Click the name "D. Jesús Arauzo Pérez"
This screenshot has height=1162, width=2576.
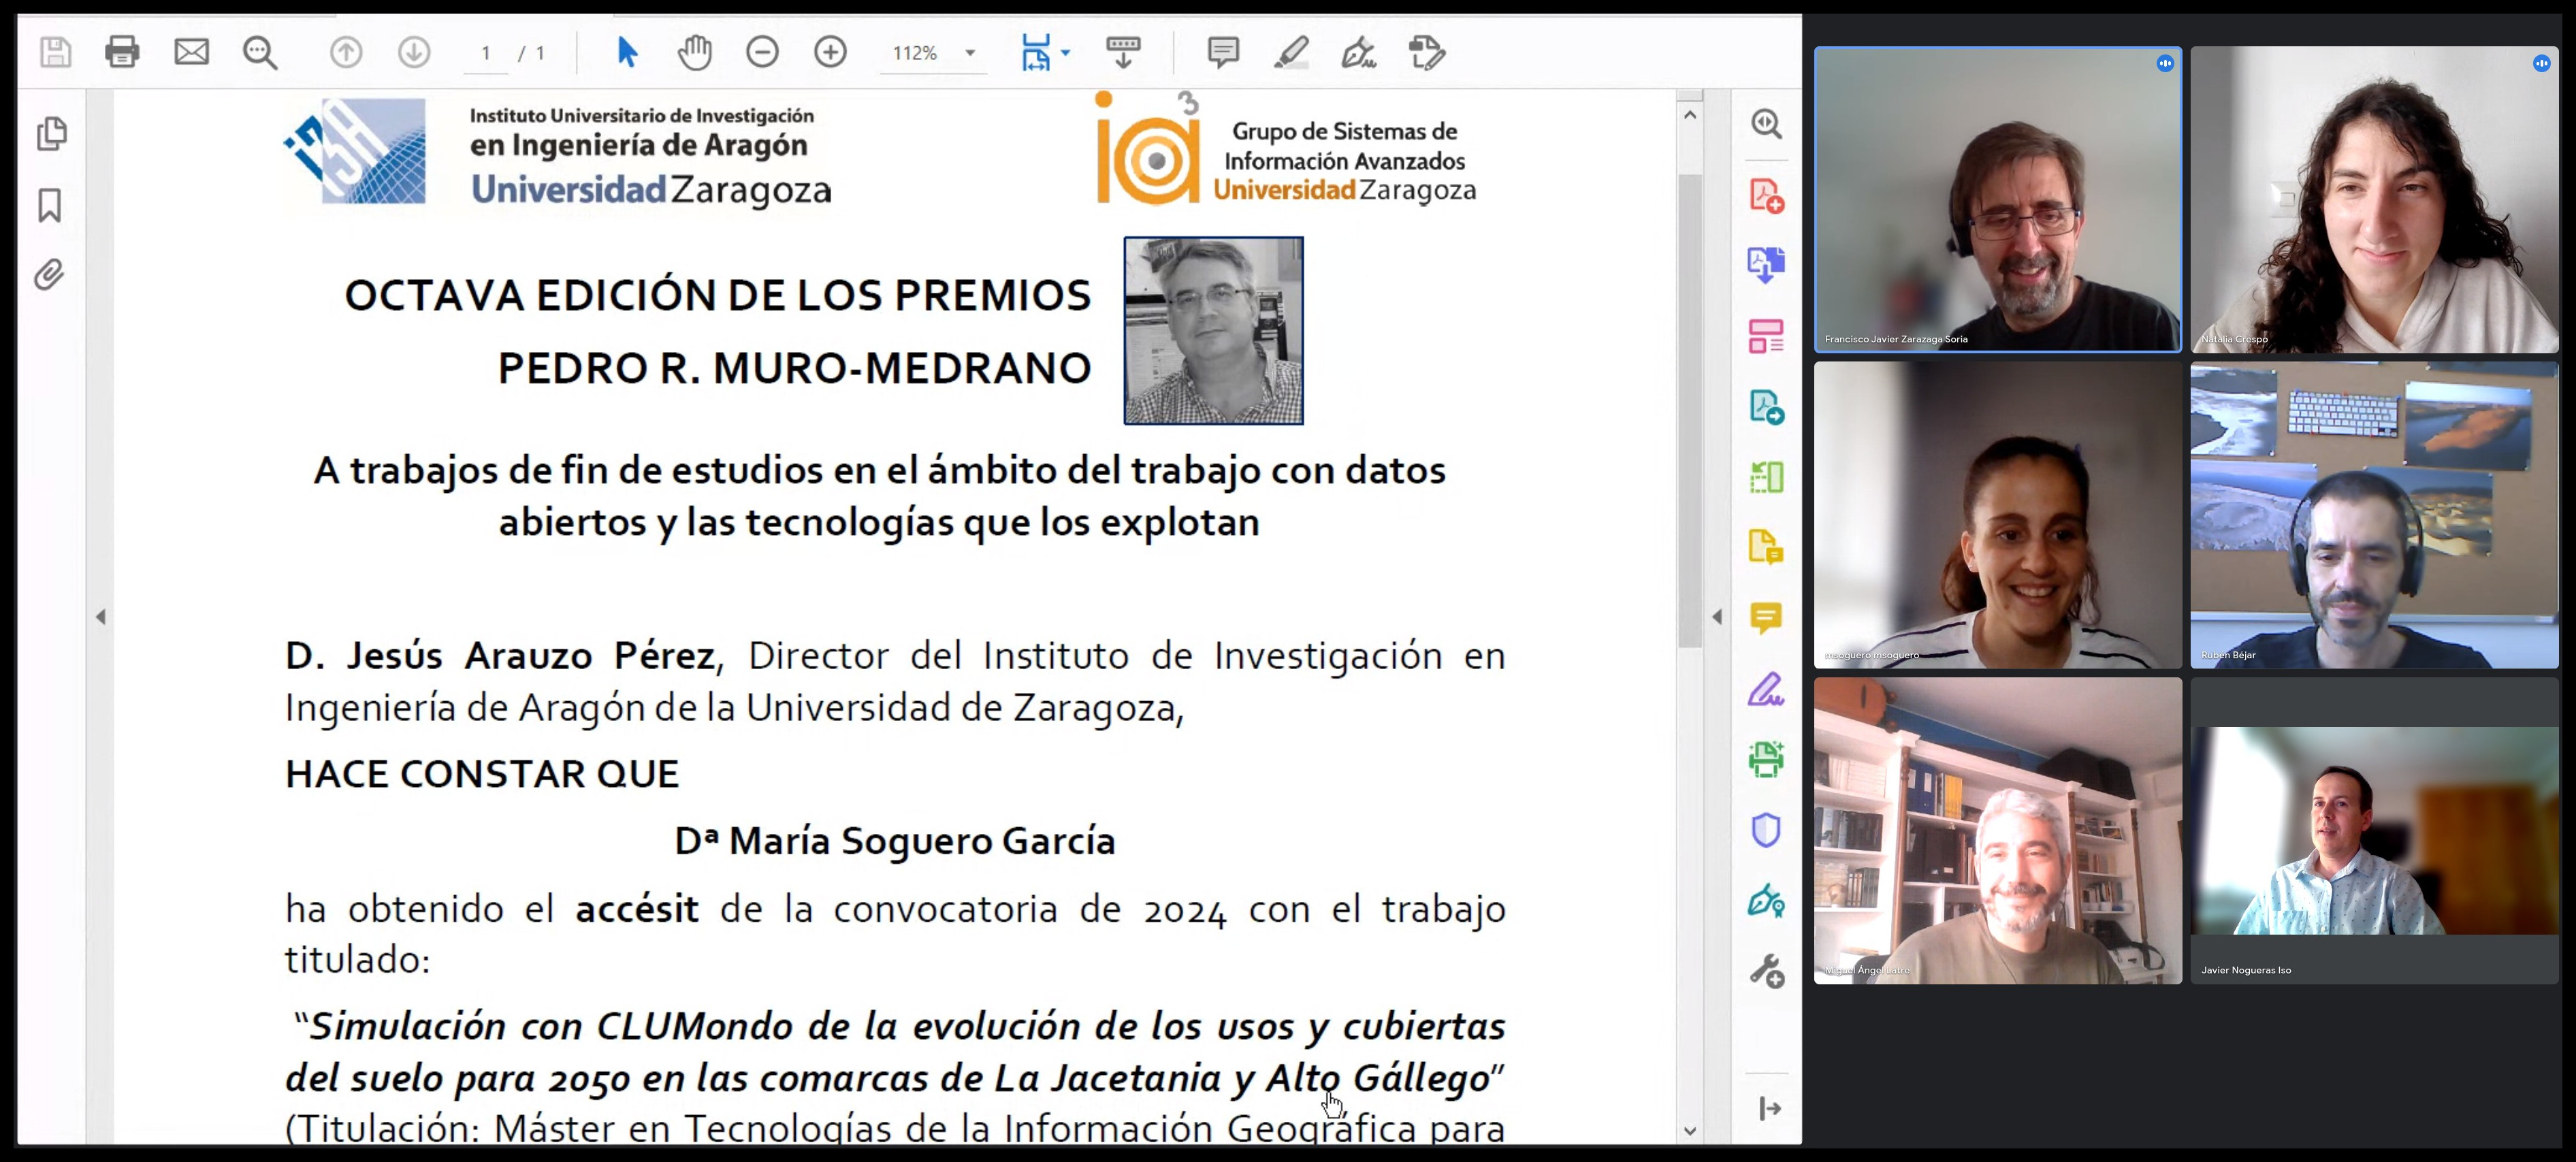point(500,656)
